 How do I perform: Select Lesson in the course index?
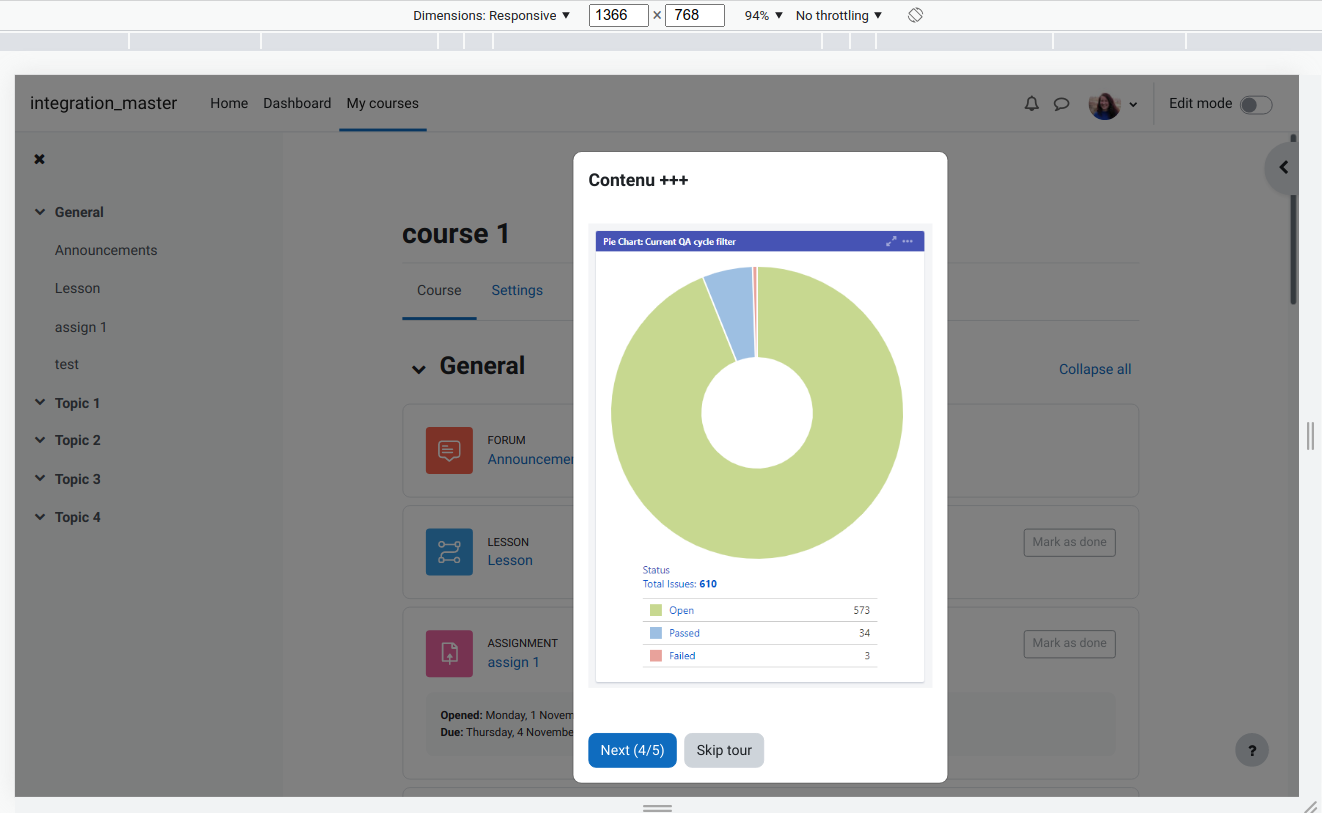pos(77,288)
